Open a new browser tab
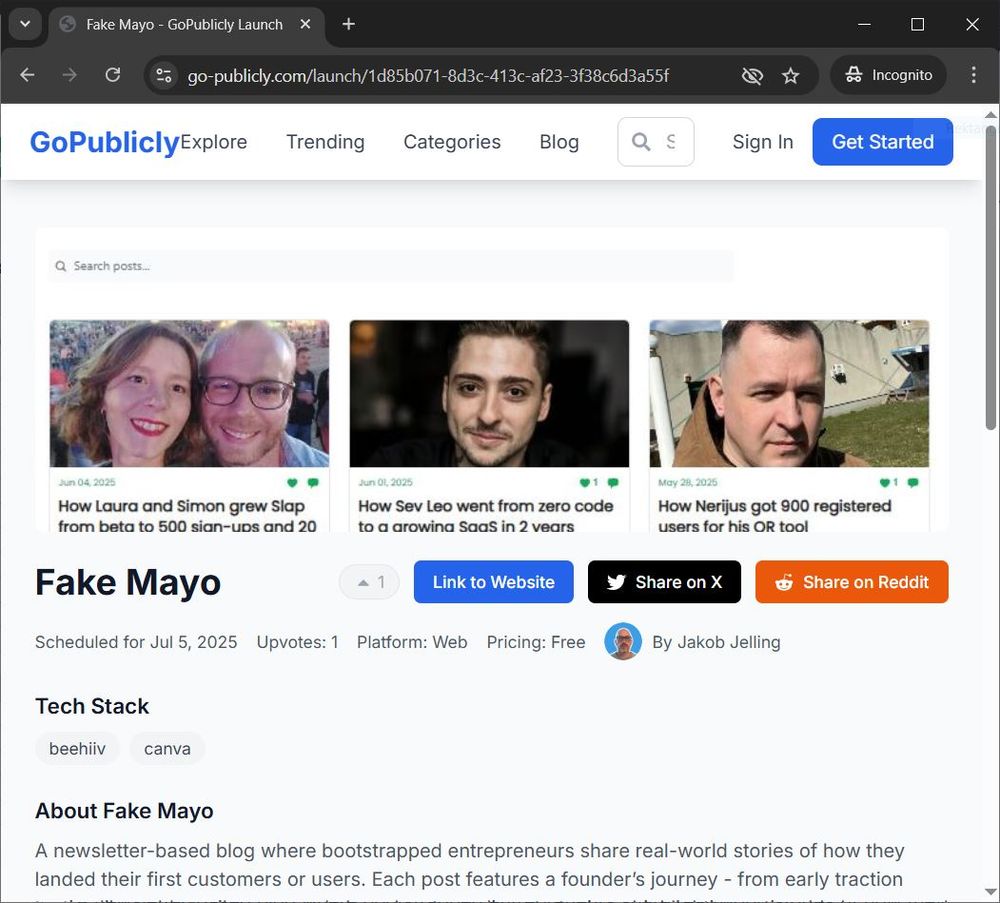Image resolution: width=1000 pixels, height=903 pixels. coord(348,24)
